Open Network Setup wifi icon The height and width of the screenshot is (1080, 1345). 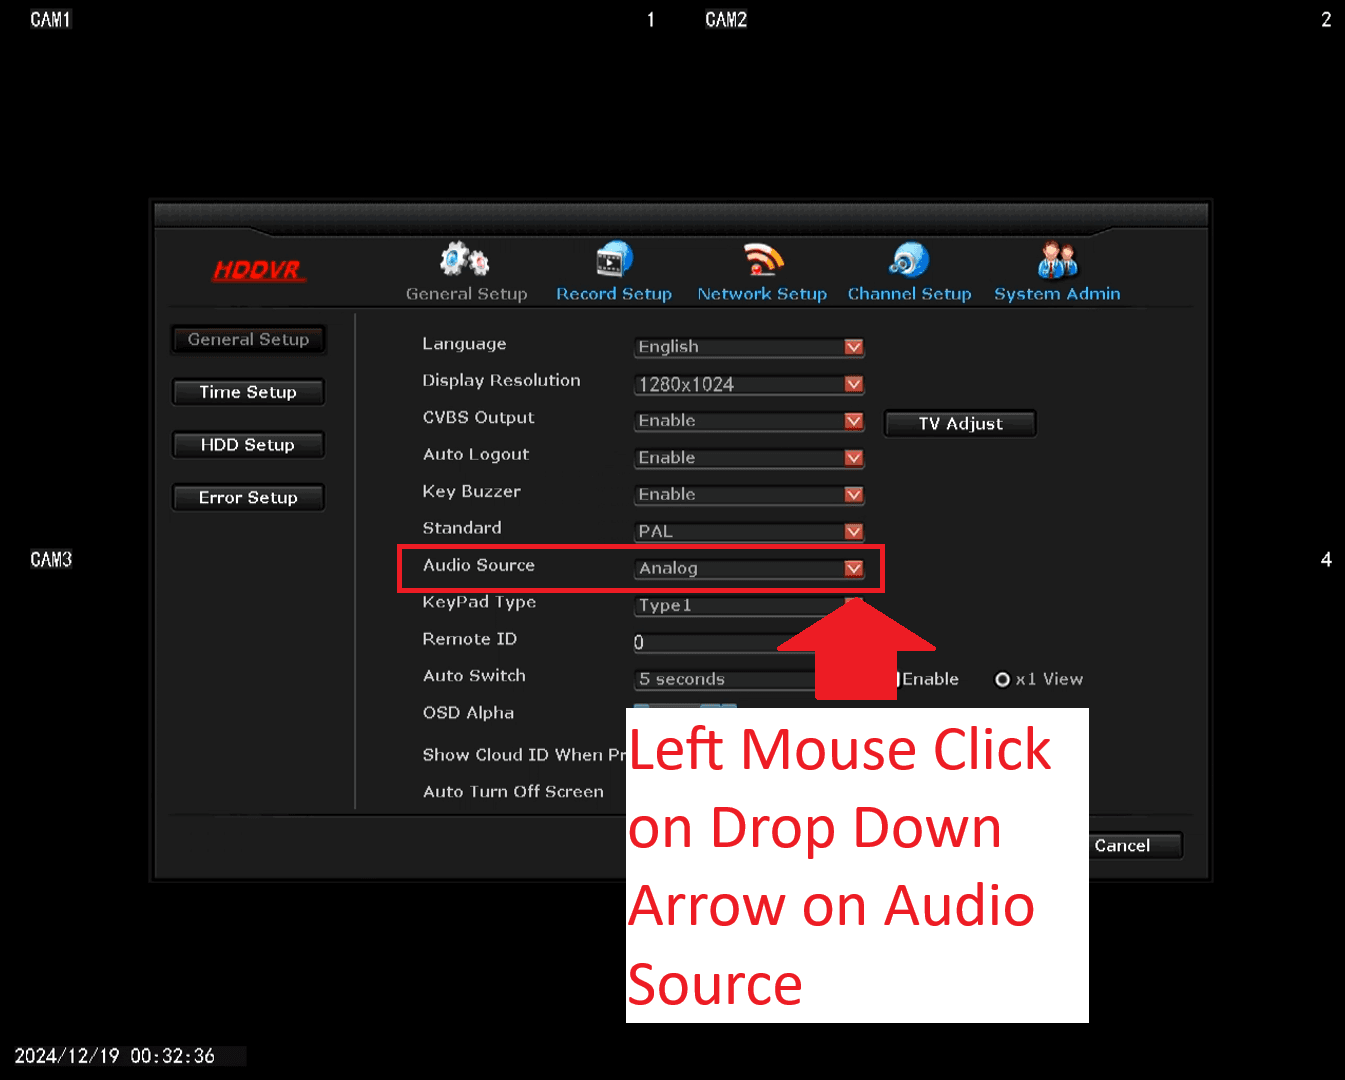(x=763, y=259)
